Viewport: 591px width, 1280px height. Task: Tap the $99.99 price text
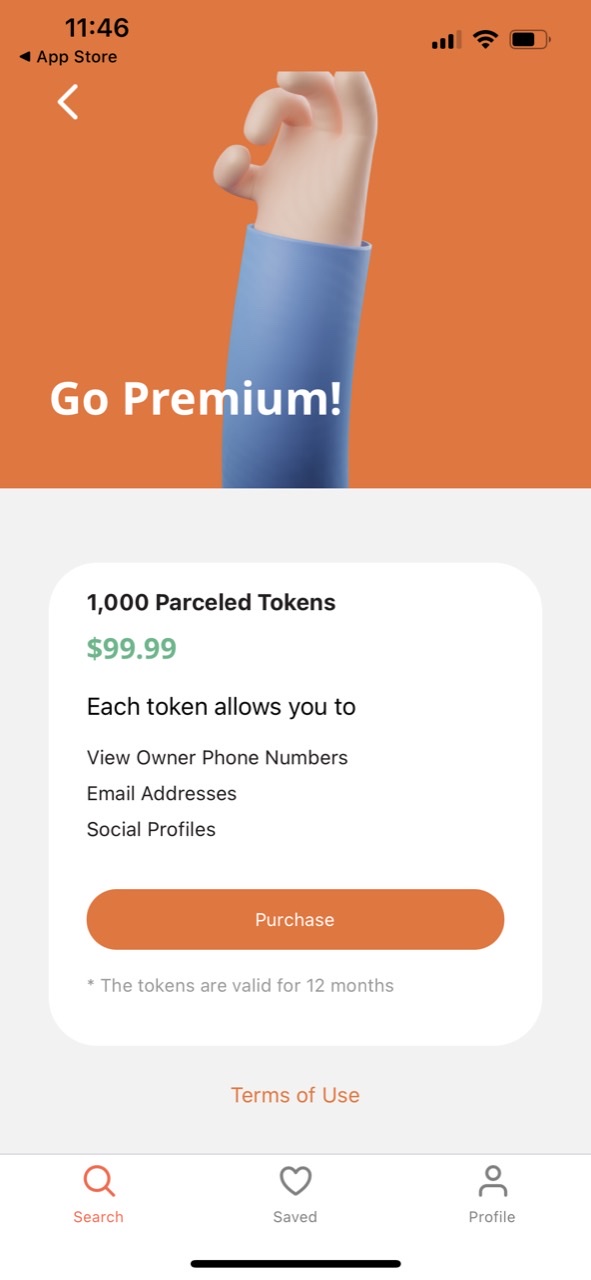click(x=131, y=649)
